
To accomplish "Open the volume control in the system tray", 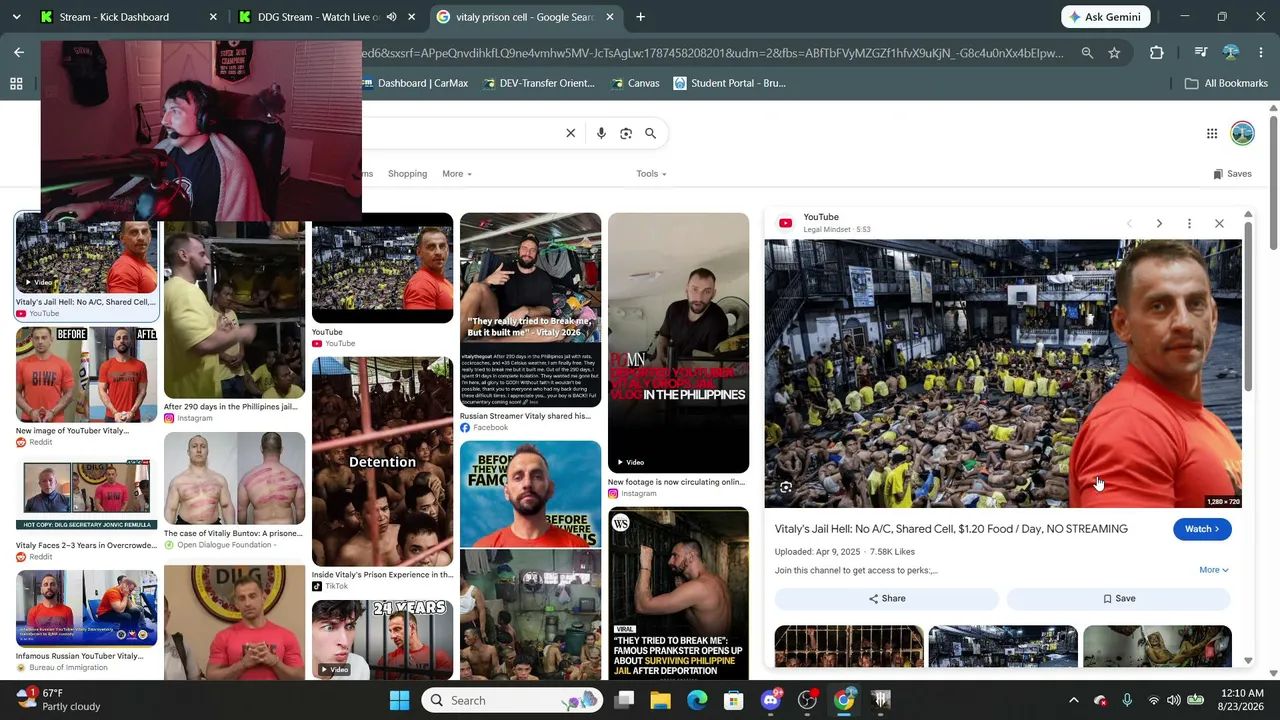I will [x=1174, y=700].
